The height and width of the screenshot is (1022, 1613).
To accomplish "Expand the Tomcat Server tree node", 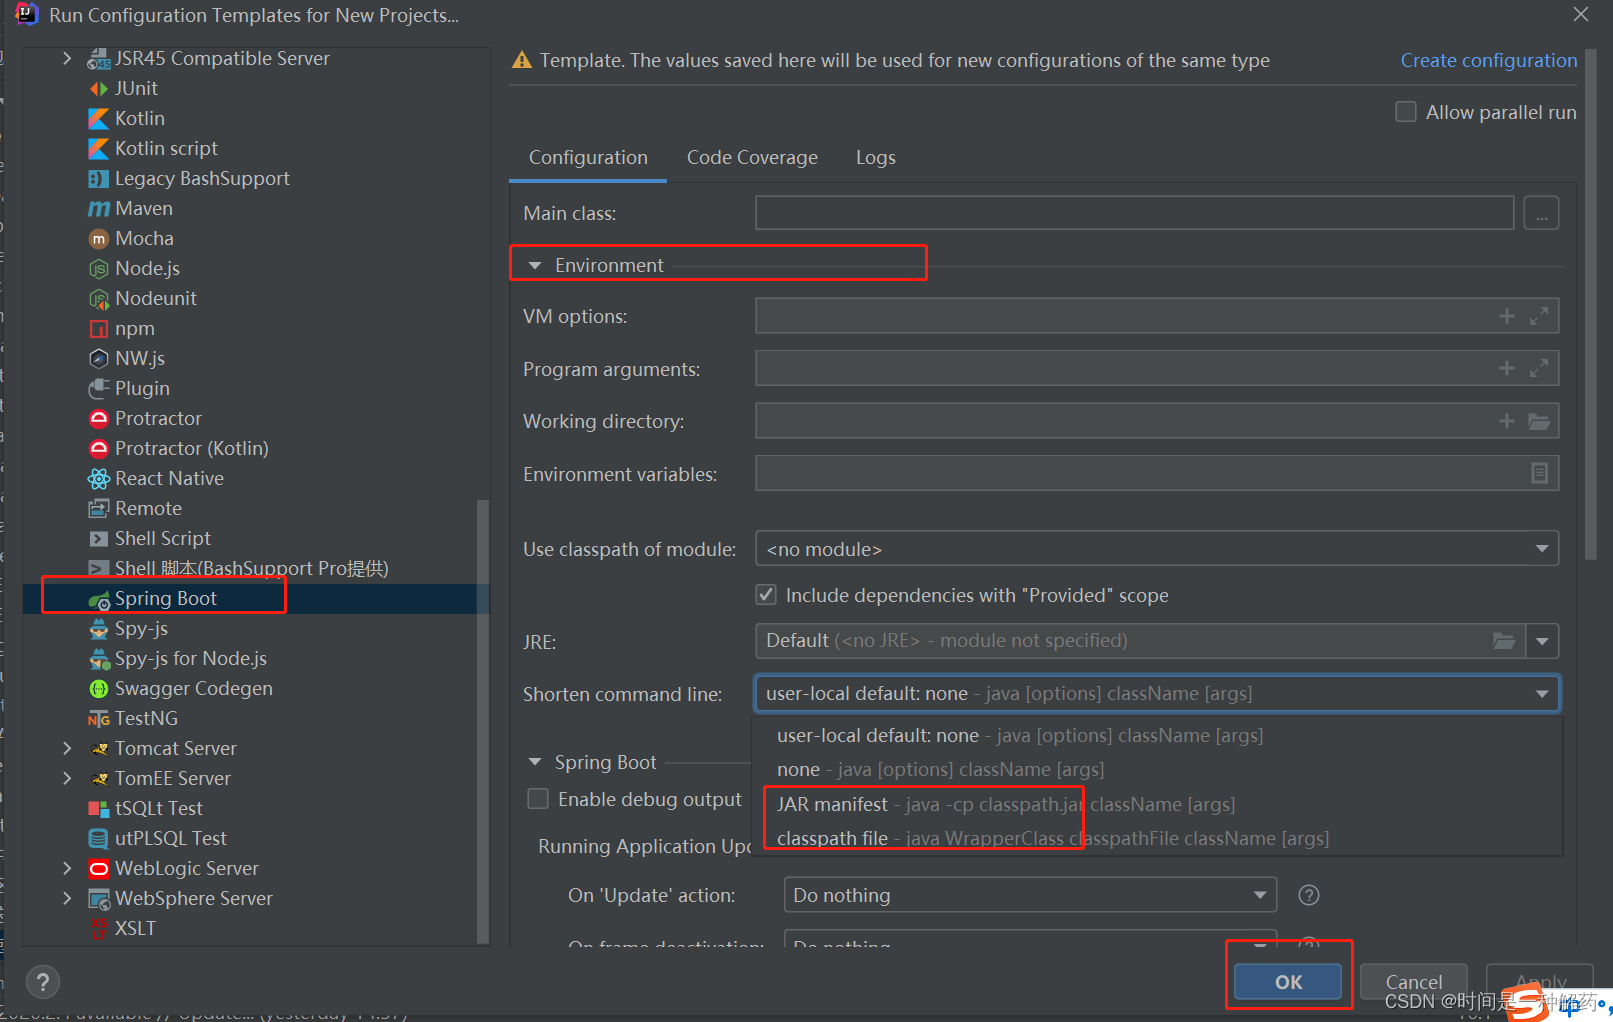I will click(x=66, y=748).
